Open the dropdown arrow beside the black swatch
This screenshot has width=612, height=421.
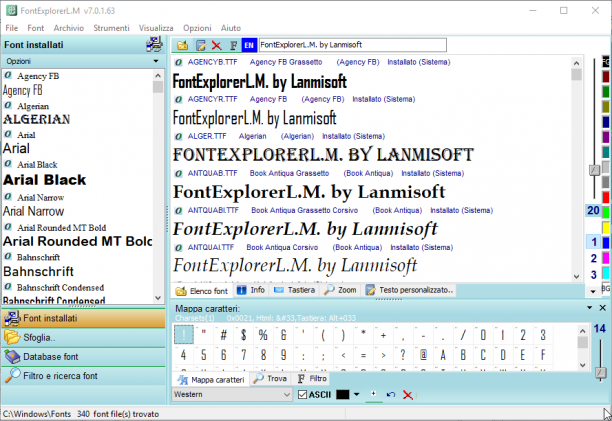click(356, 394)
